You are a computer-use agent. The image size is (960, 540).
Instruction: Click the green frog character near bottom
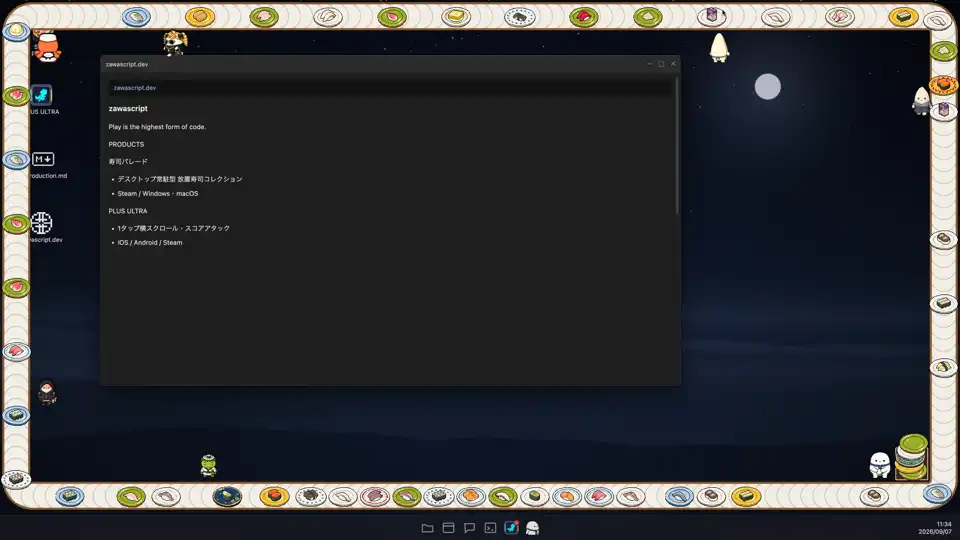point(209,467)
